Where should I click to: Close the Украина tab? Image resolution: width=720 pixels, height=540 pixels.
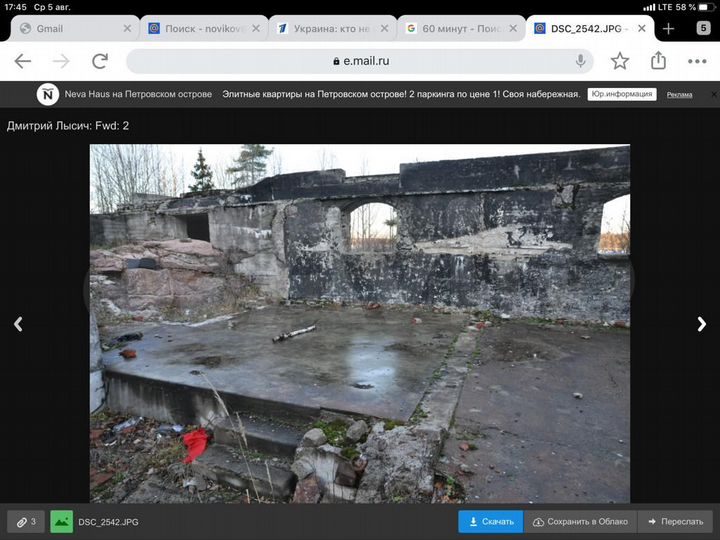(384, 28)
